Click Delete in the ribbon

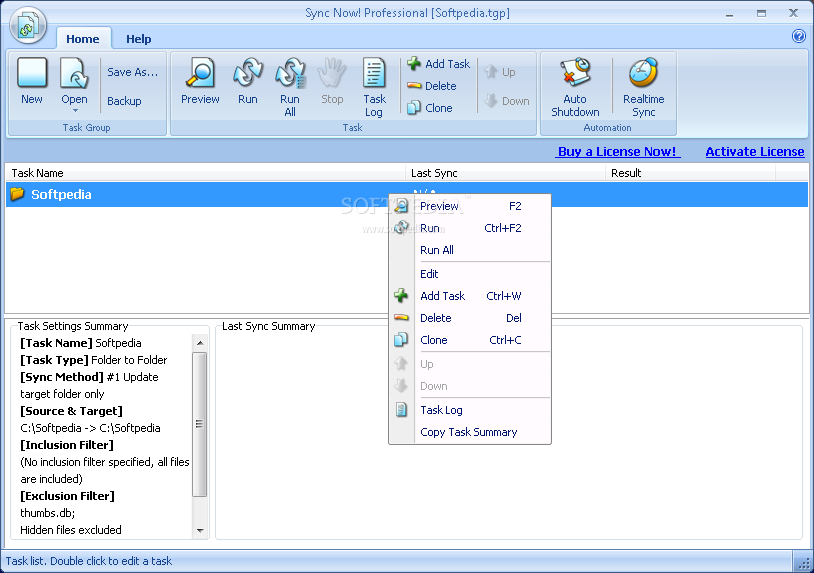pyautogui.click(x=432, y=86)
